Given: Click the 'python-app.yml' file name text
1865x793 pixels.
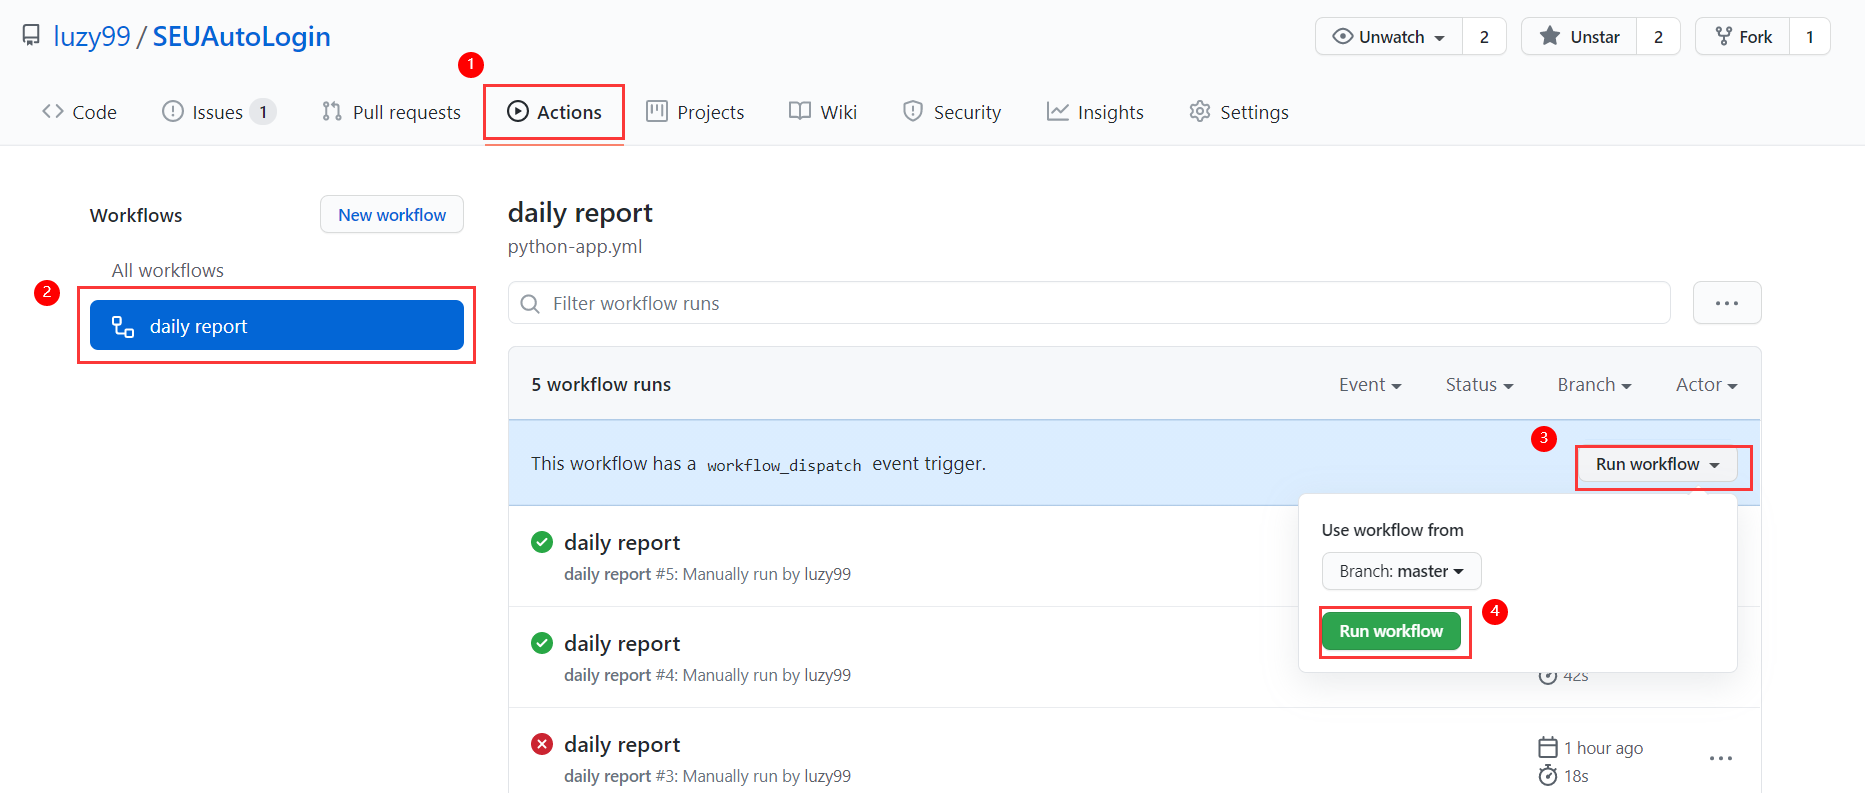Looking at the screenshot, I should pyautogui.click(x=575, y=247).
